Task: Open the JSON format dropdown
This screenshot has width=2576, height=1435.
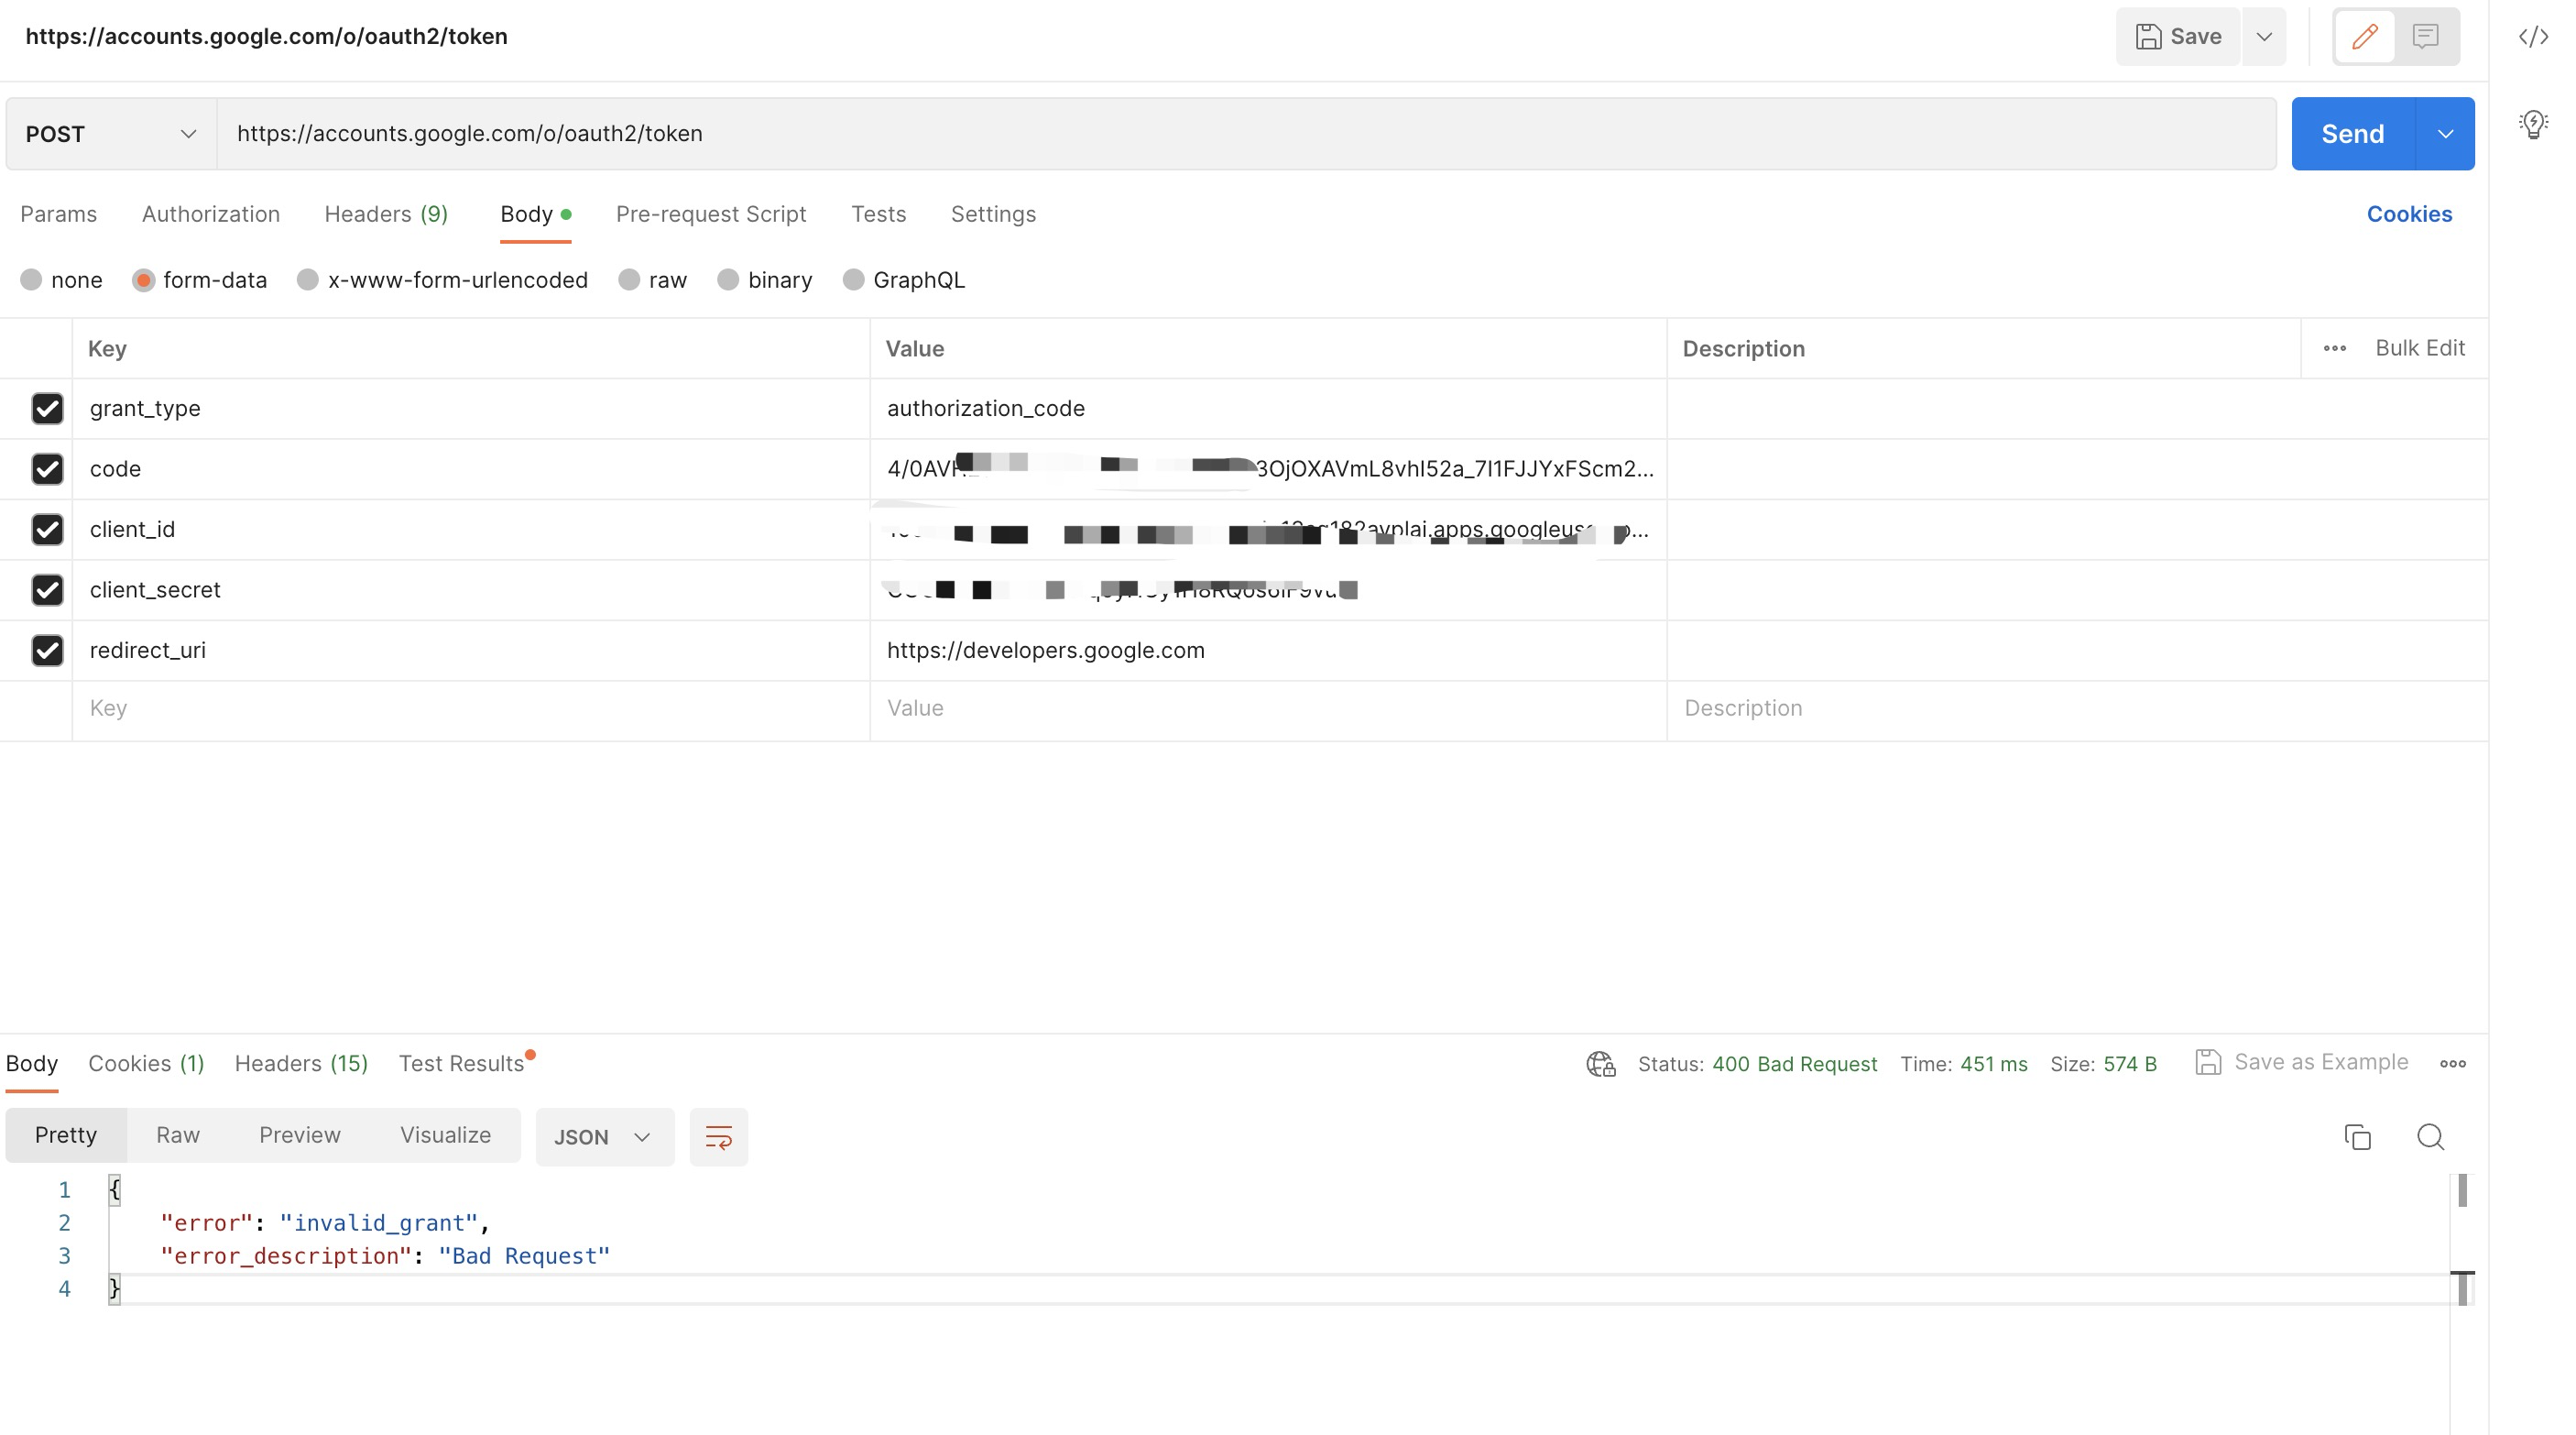Action: [603, 1137]
